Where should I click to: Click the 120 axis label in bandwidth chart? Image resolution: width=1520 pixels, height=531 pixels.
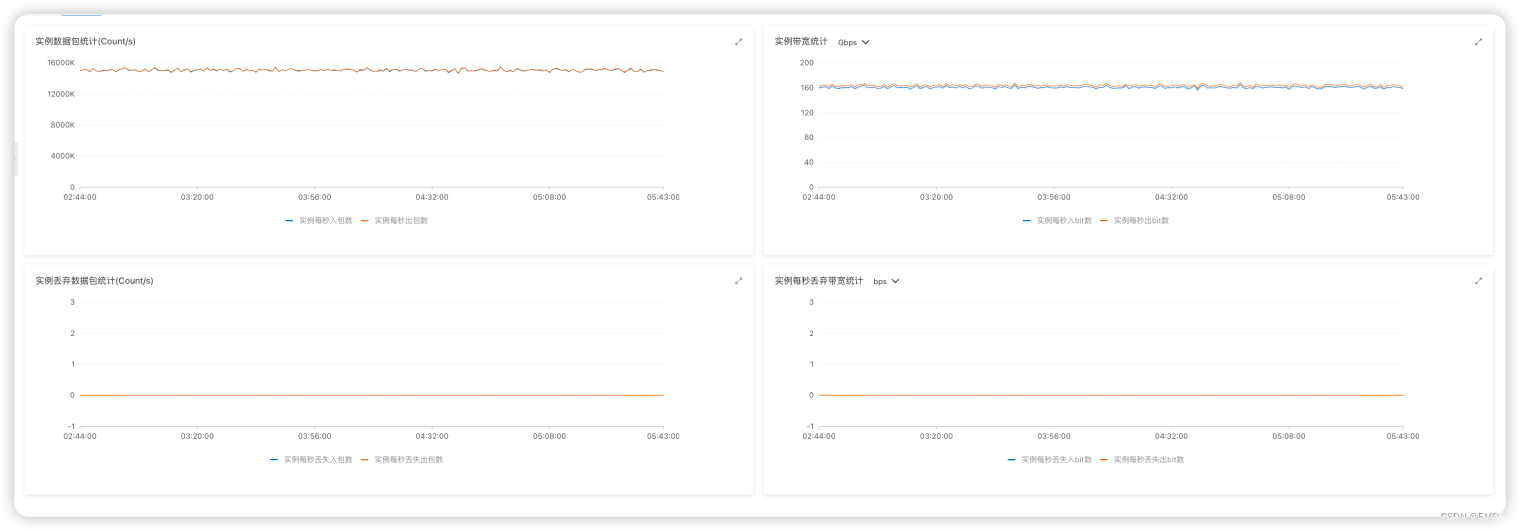pos(807,112)
